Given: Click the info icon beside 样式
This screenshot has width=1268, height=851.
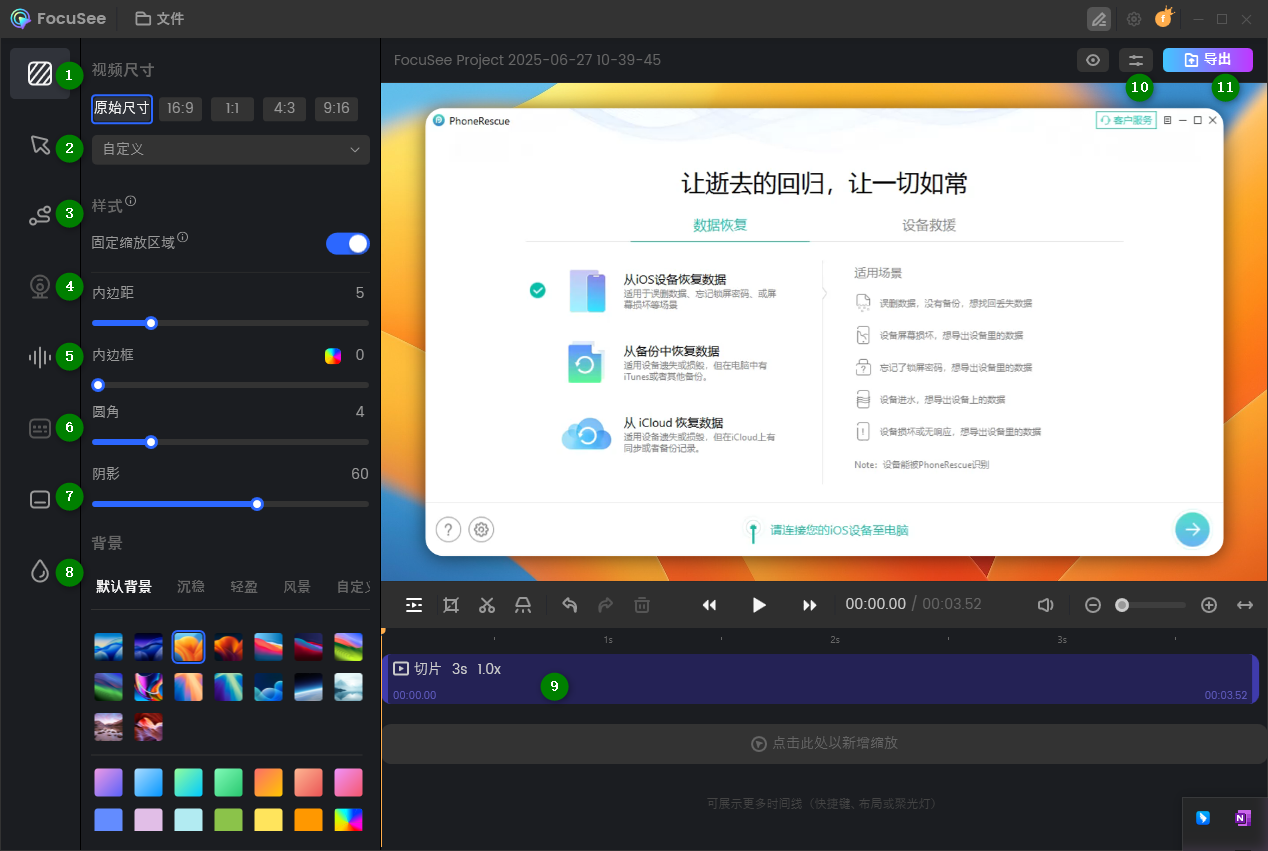Looking at the screenshot, I should coord(131,201).
